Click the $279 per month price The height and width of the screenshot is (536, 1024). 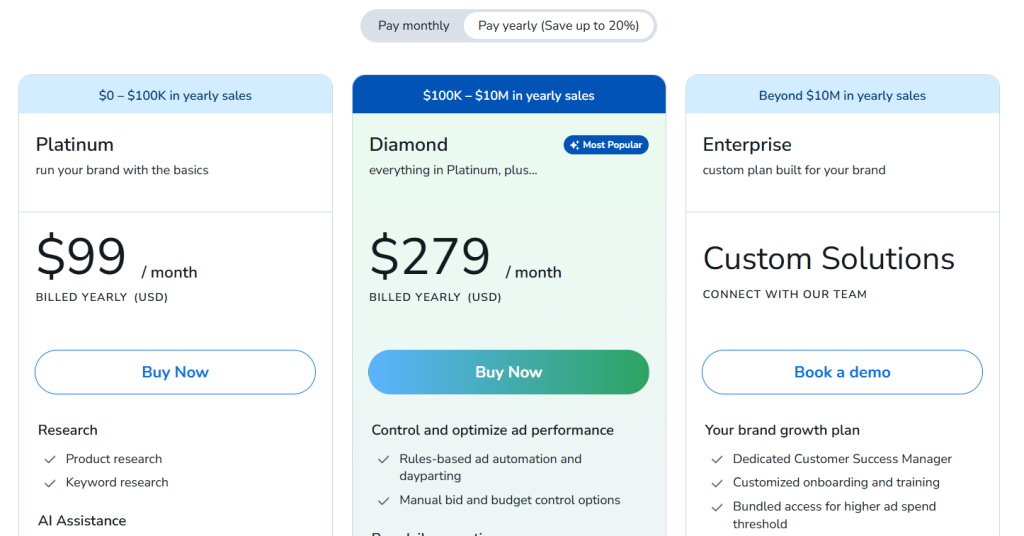pyautogui.click(x=430, y=257)
